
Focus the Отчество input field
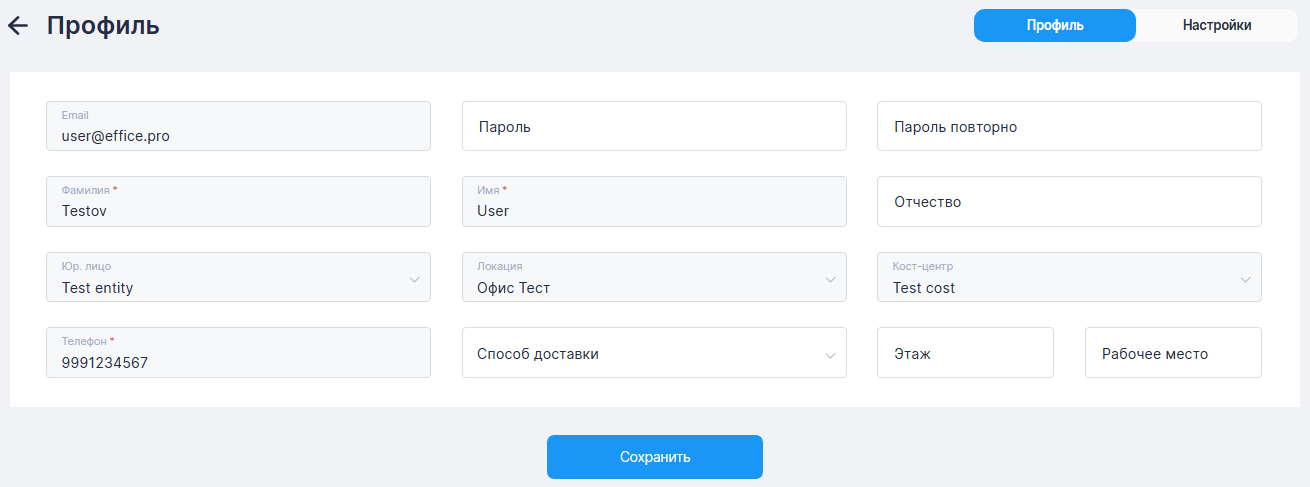(x=1069, y=202)
